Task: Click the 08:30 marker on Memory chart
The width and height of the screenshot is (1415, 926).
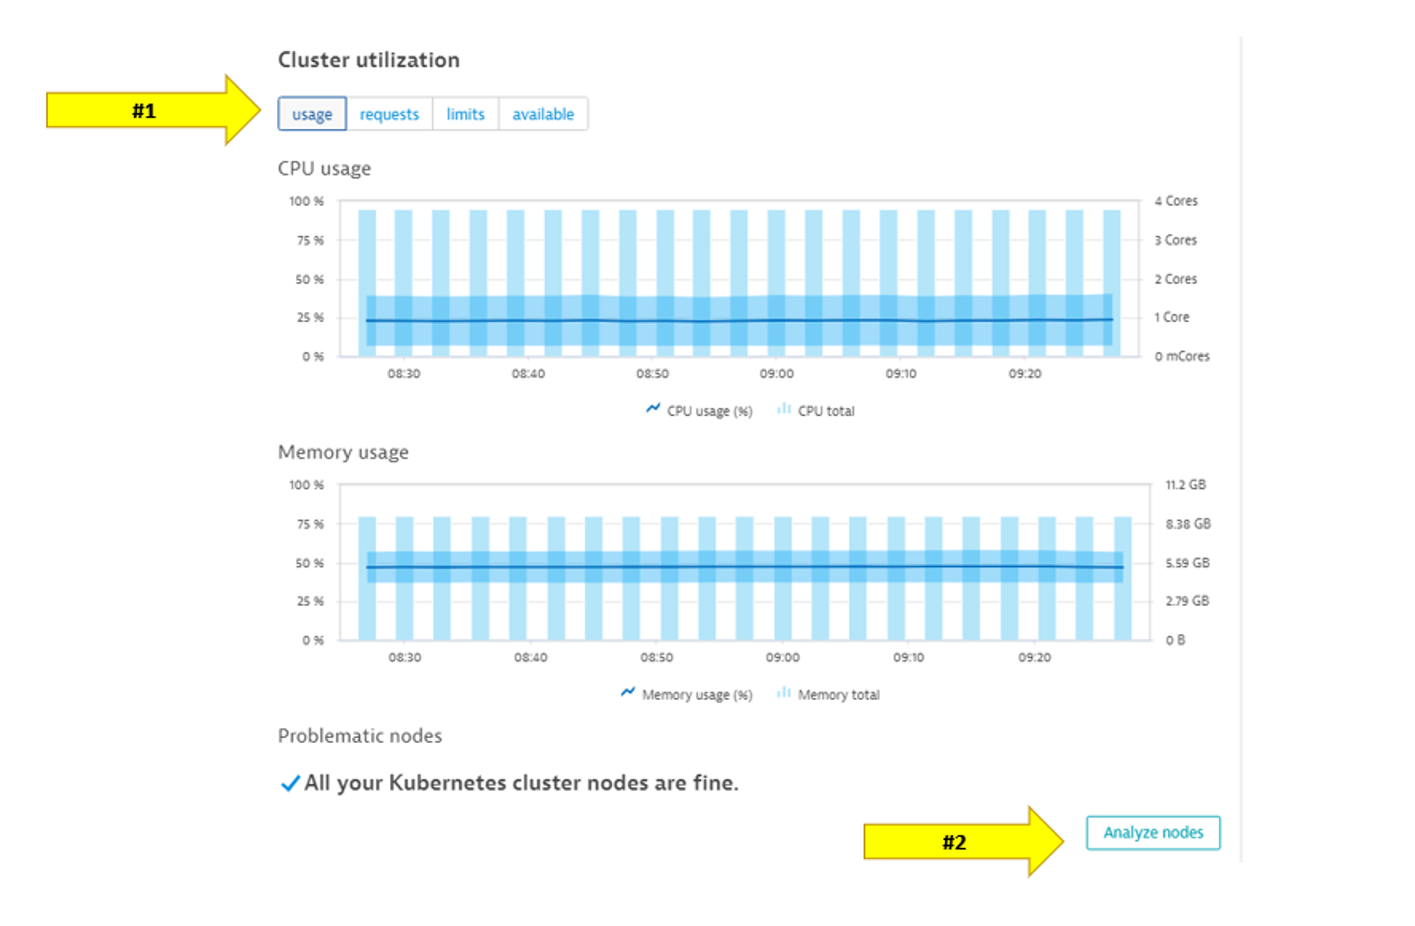Action: pos(405,658)
